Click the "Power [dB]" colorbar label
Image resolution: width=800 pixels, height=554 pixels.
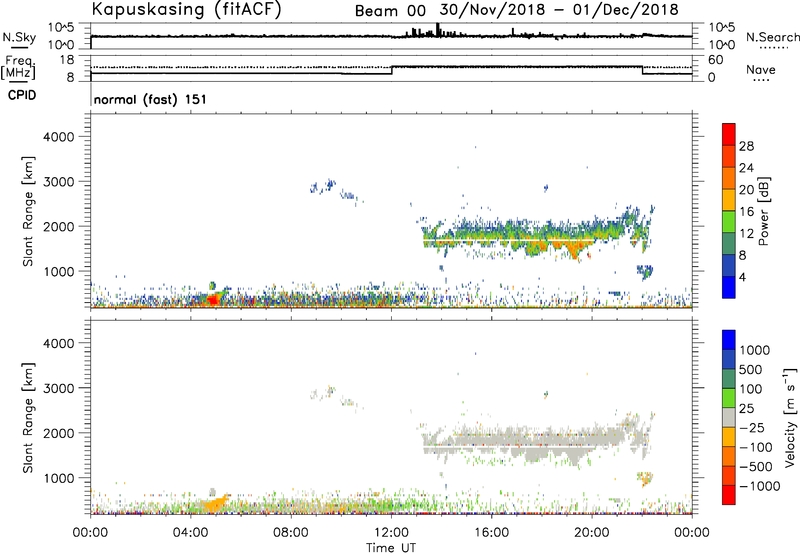point(763,211)
